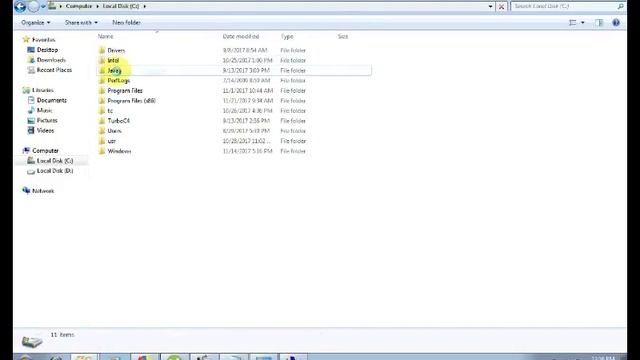
Task: Select Music library in the navigation pane
Action: point(44,111)
